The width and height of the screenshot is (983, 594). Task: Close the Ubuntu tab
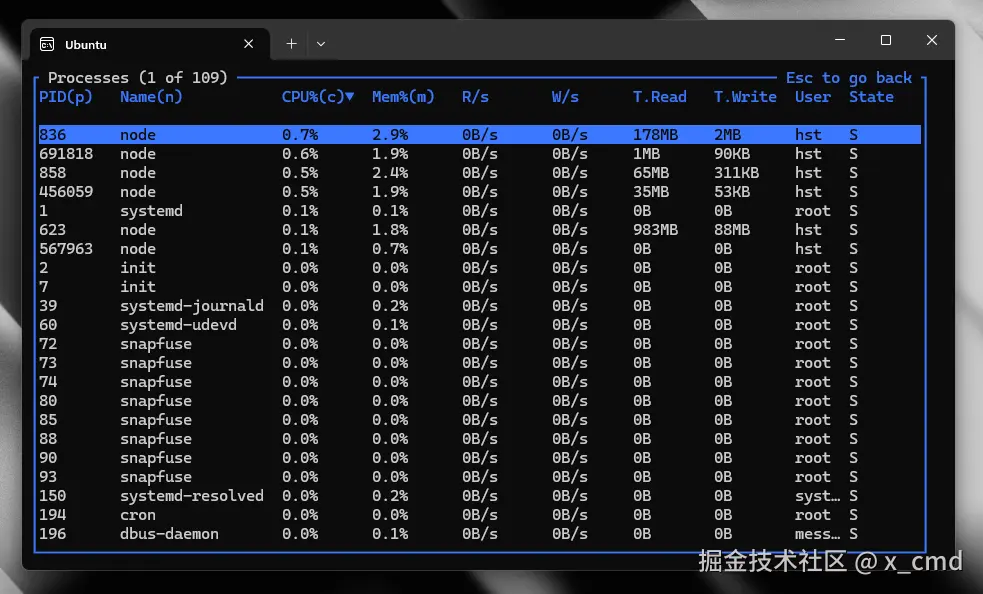pyautogui.click(x=248, y=44)
